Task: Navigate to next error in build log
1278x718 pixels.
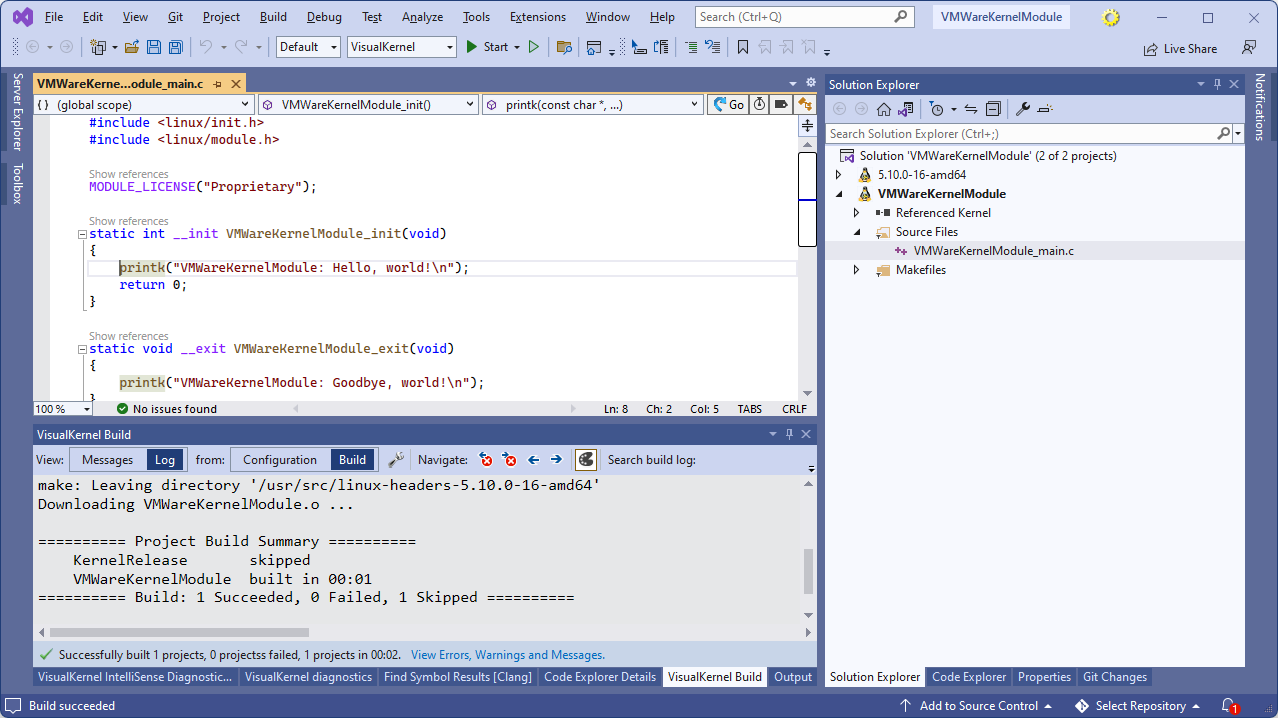Action: pyautogui.click(x=510, y=460)
